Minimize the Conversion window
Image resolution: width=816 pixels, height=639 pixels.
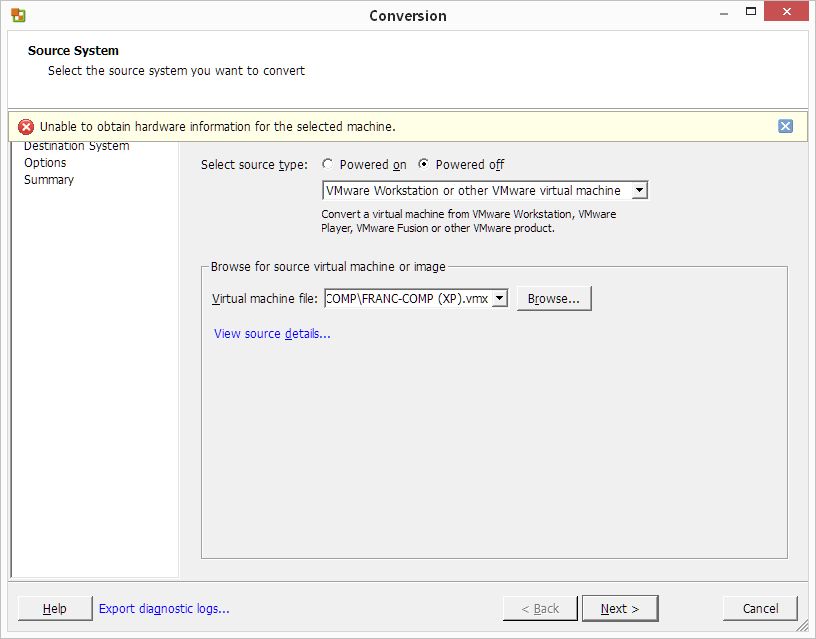tap(724, 14)
